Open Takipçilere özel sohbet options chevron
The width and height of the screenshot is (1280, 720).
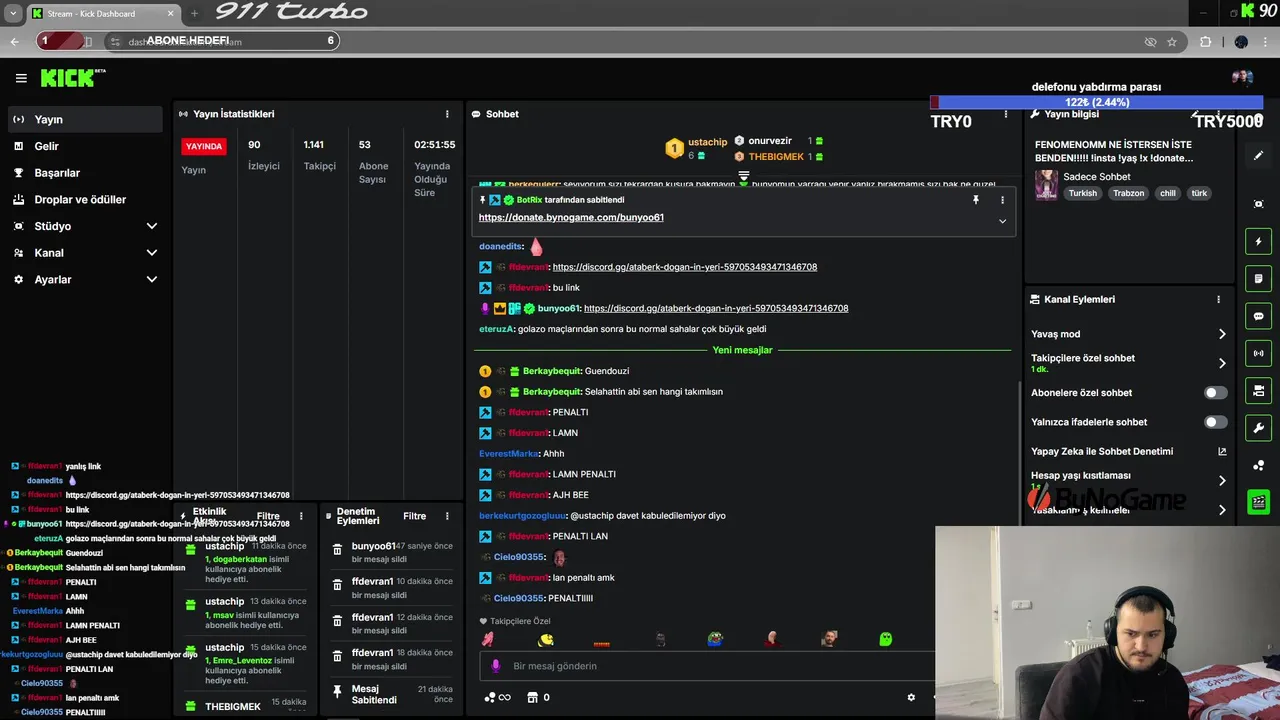coord(1222,363)
